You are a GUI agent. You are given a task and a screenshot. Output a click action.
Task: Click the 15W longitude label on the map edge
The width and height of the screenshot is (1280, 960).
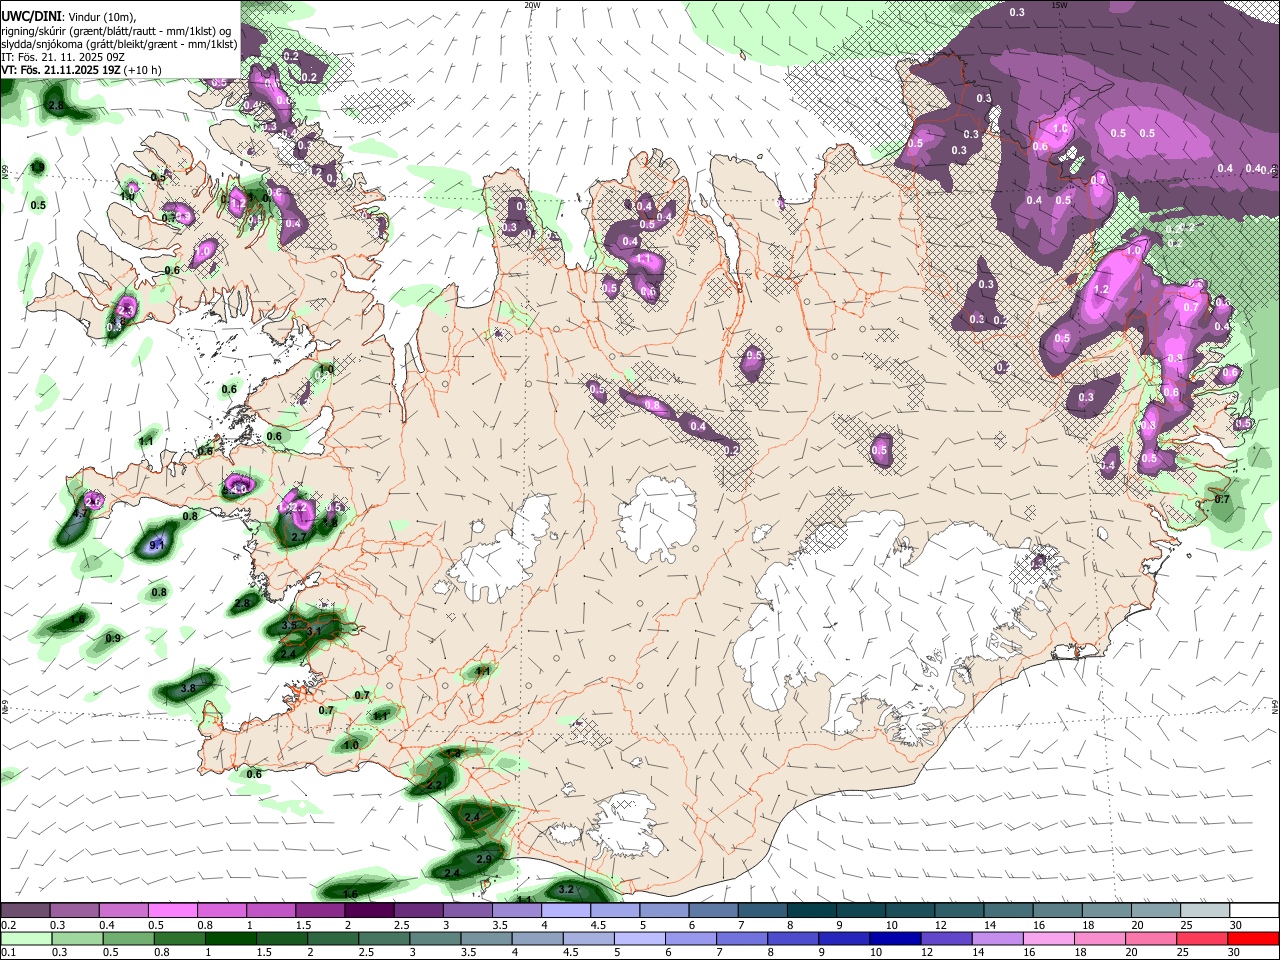click(x=1059, y=5)
